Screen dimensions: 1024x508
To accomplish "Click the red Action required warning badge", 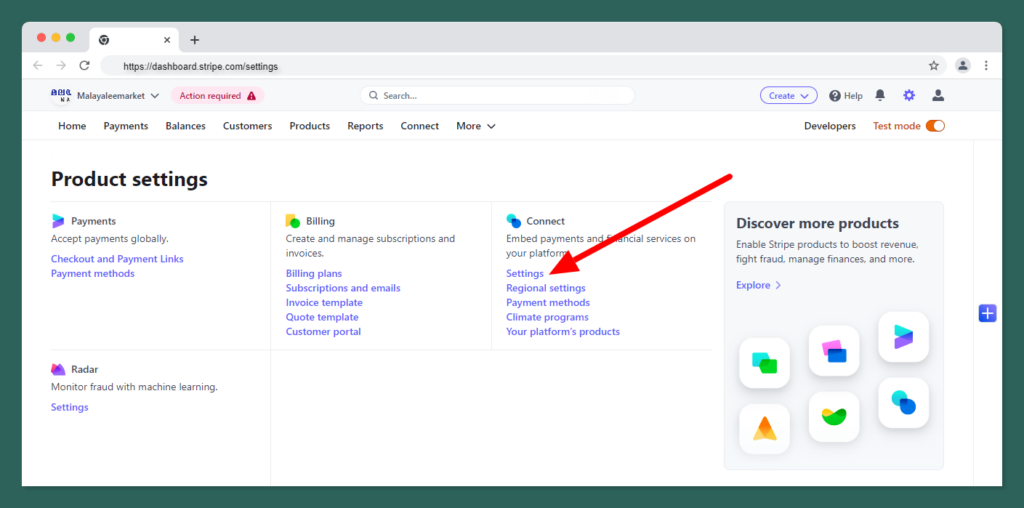I will click(x=217, y=96).
